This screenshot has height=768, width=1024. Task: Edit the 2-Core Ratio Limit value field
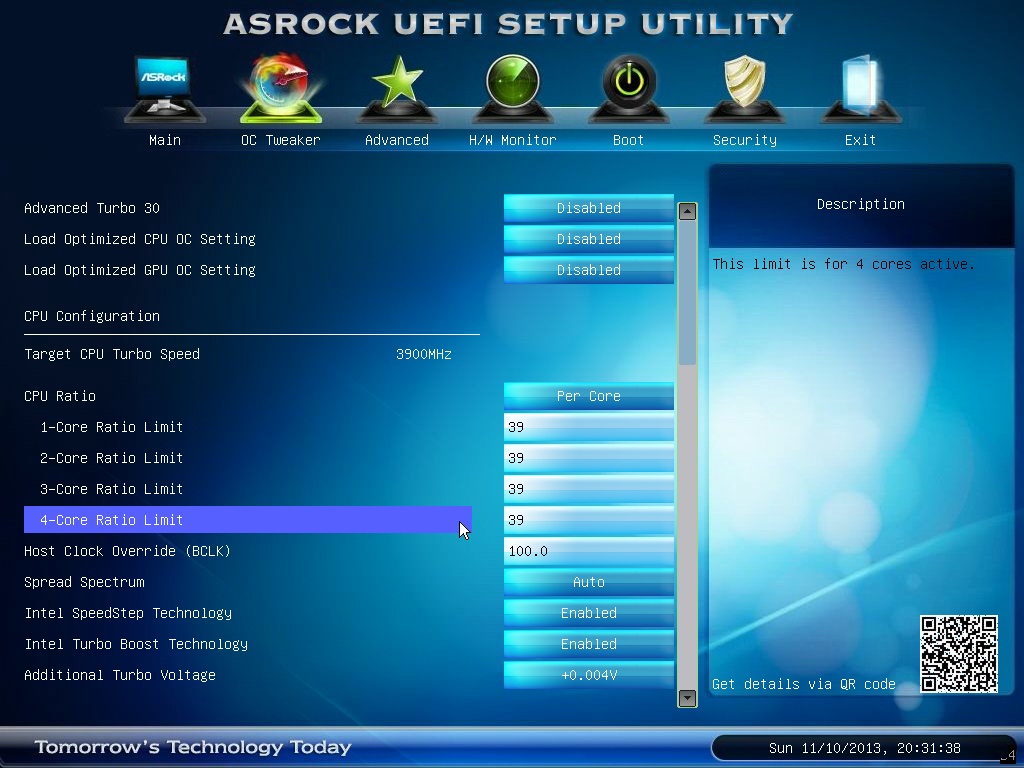(x=588, y=458)
